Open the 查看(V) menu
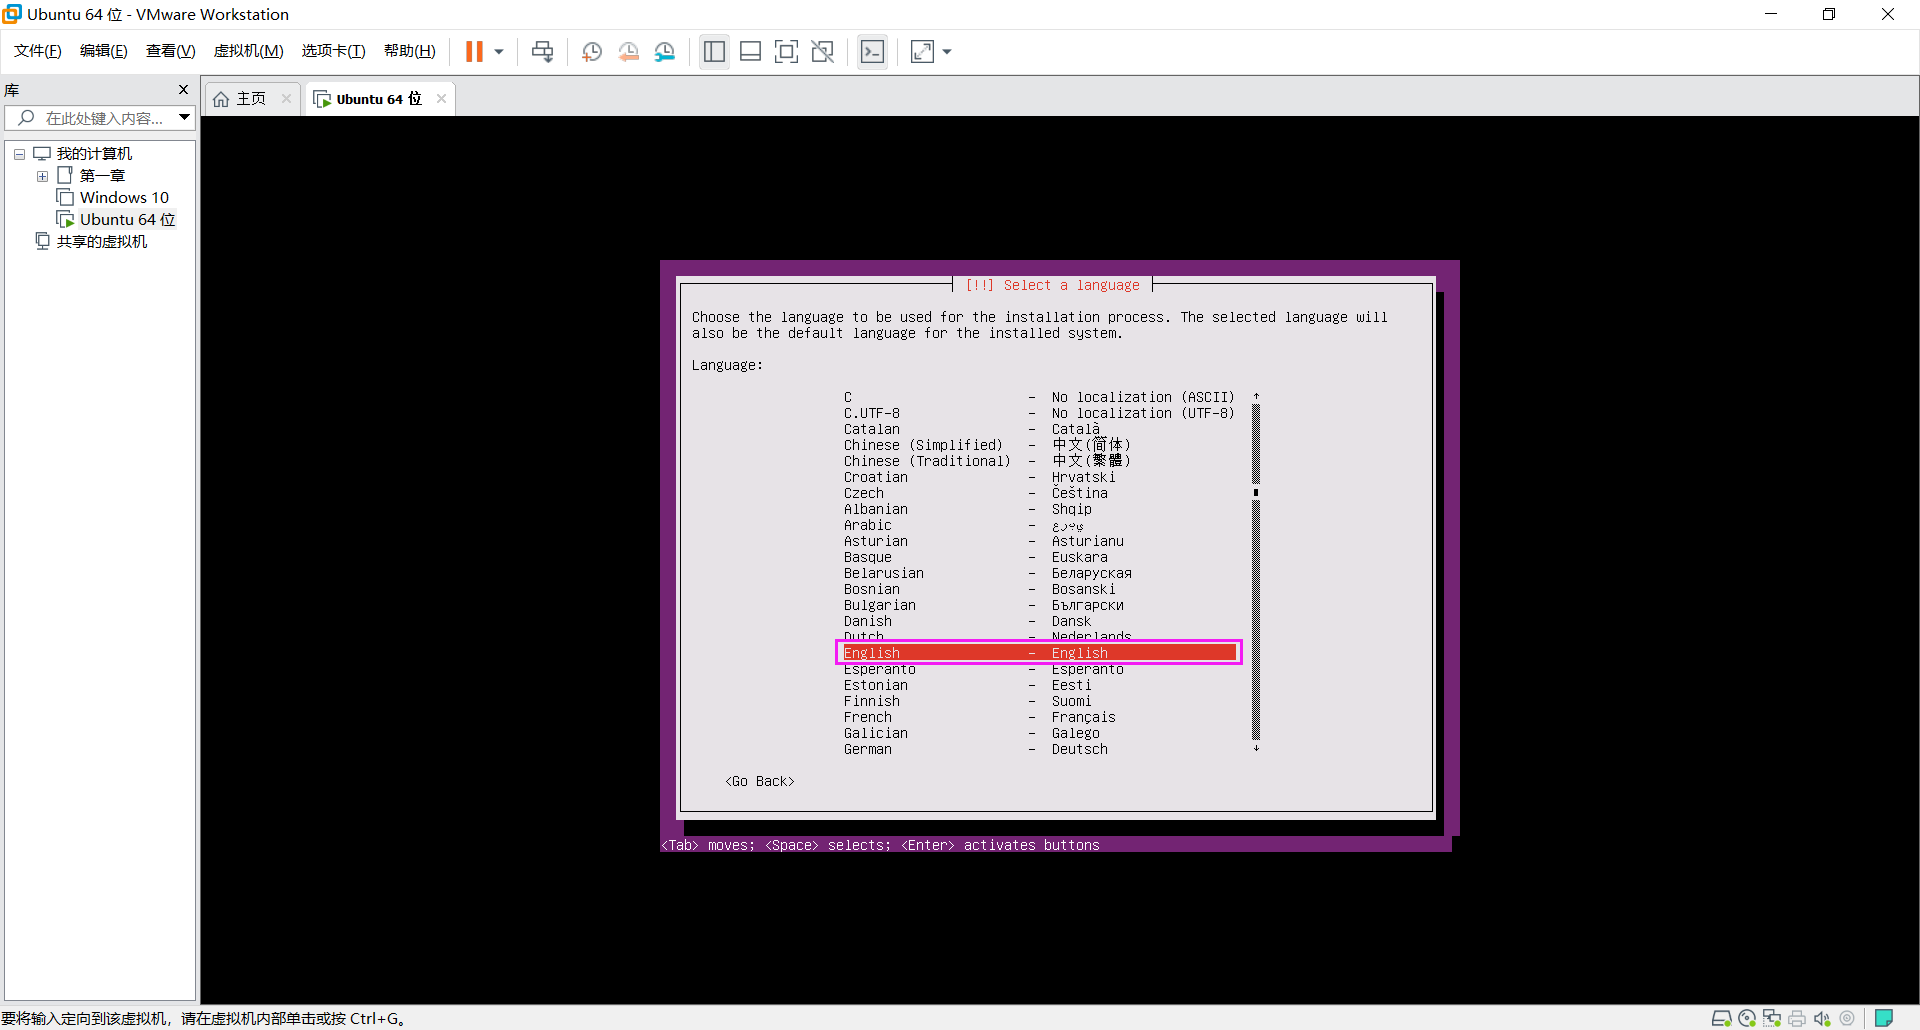The width and height of the screenshot is (1920, 1030). [x=170, y=51]
